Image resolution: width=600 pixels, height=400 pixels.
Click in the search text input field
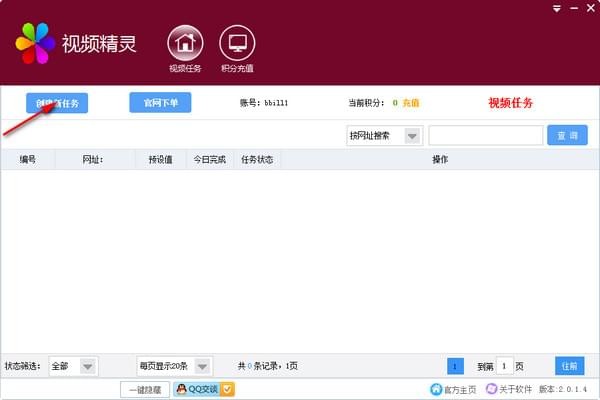point(485,136)
